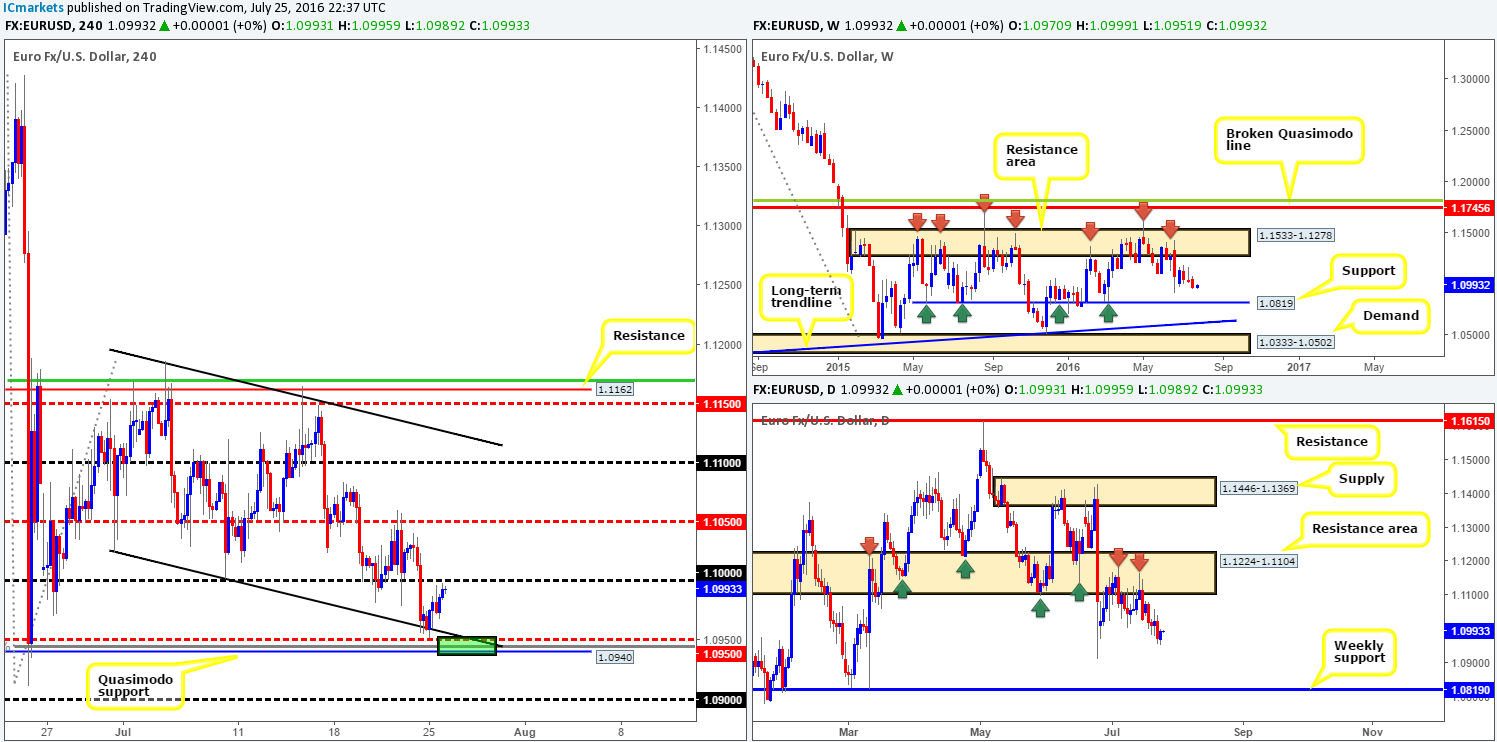
Task: Select a red down arrow in the weekly resistance area
Action: click(x=917, y=221)
